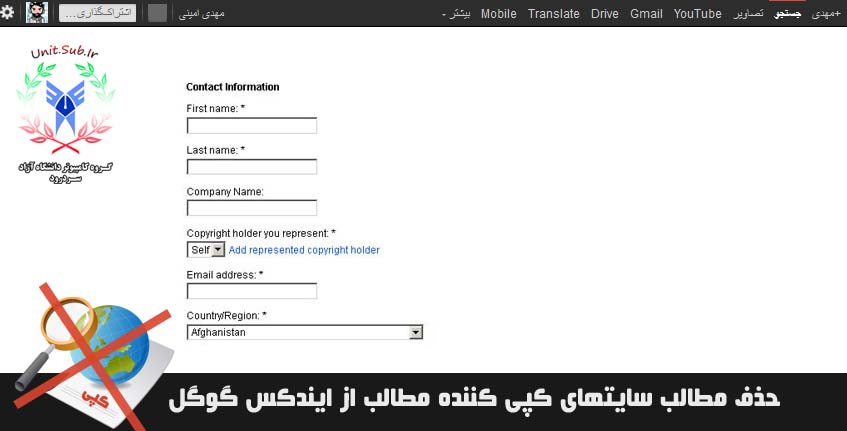The height and width of the screenshot is (431, 847).
Task: Switch to the تصاویر images tab
Action: pyautogui.click(x=748, y=14)
